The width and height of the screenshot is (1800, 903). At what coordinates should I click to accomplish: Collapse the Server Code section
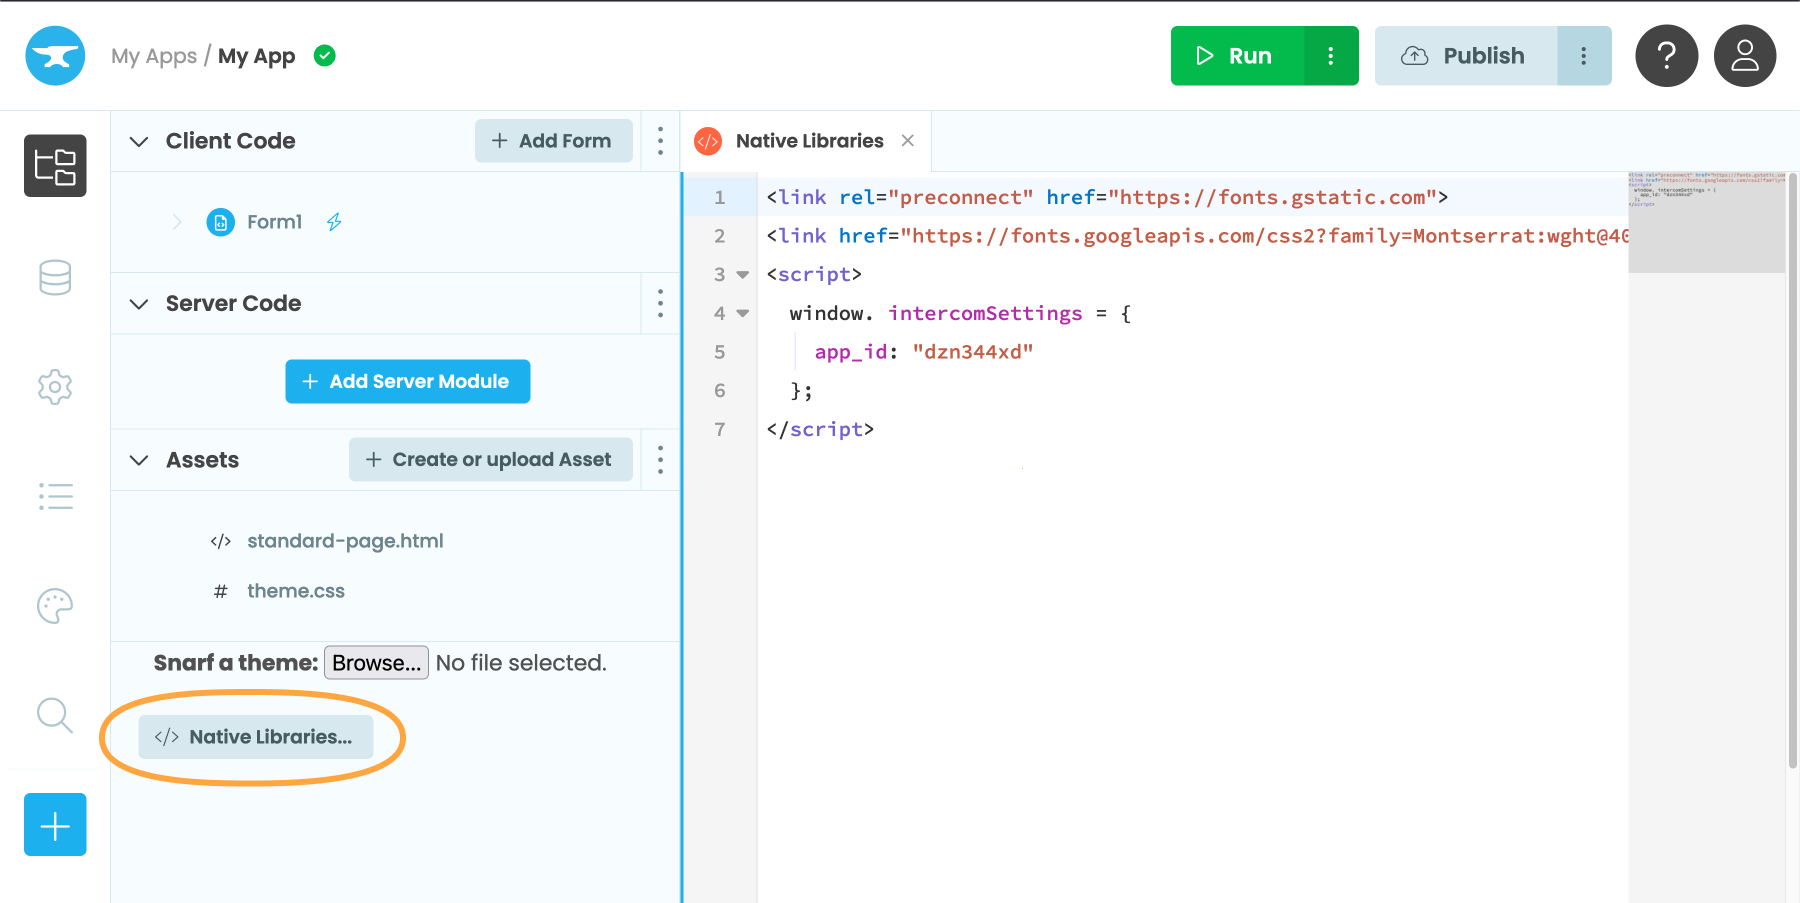point(139,303)
